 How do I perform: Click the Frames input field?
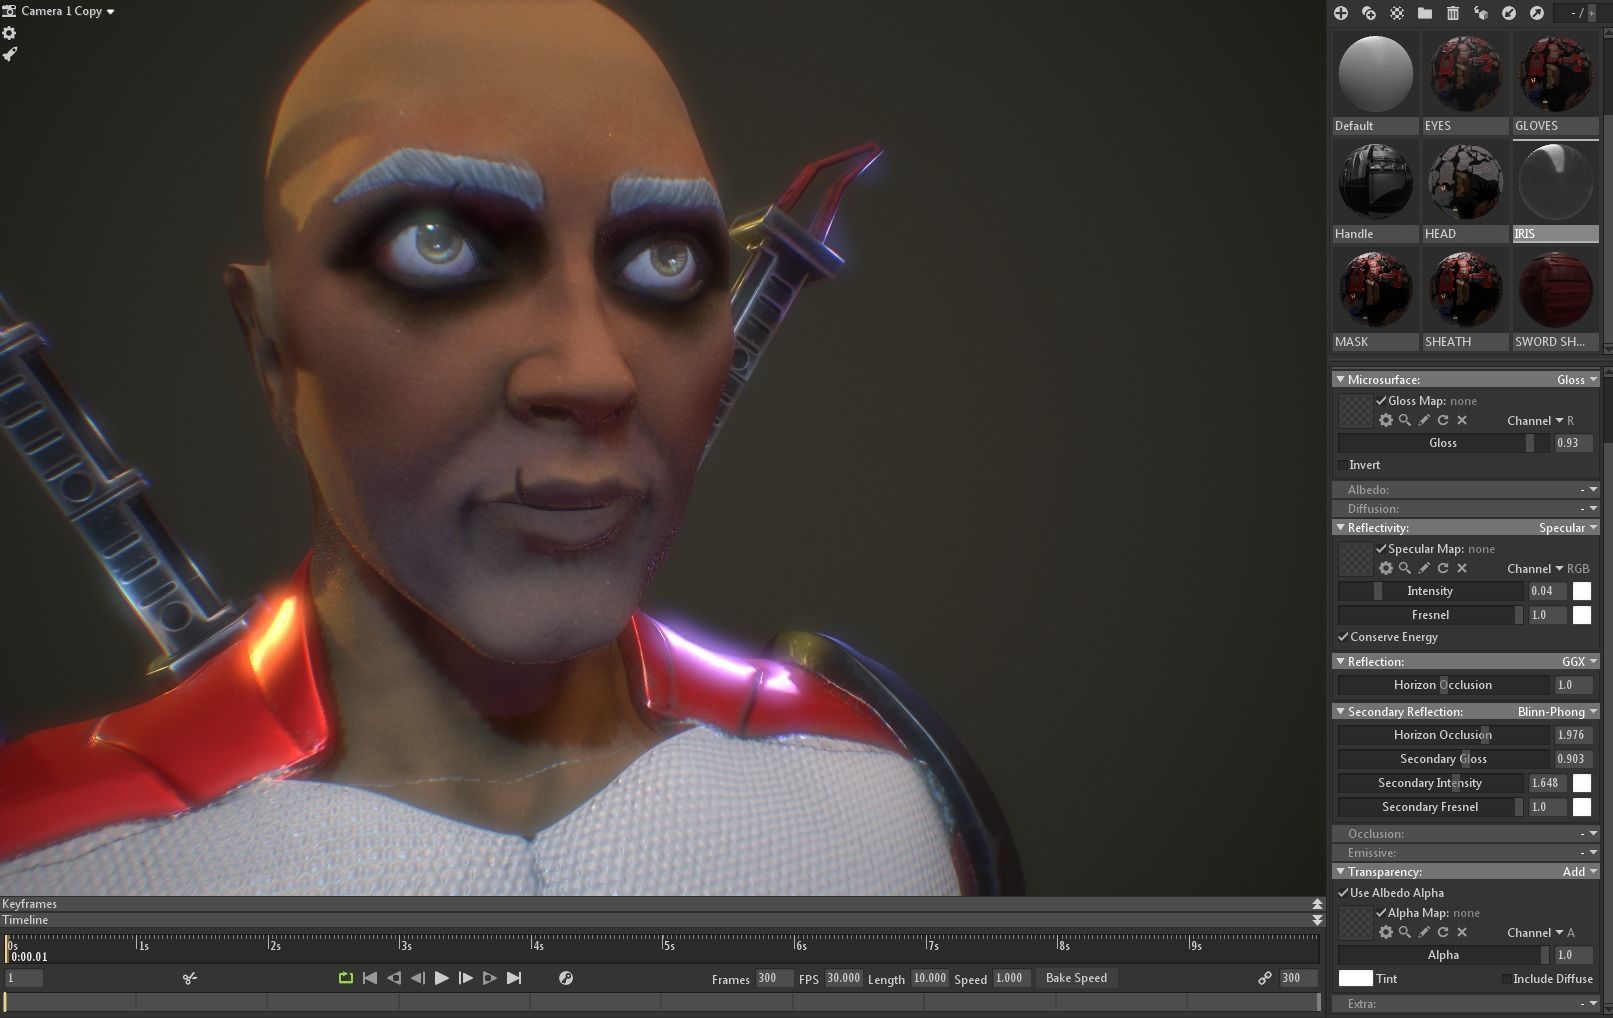[x=774, y=978]
